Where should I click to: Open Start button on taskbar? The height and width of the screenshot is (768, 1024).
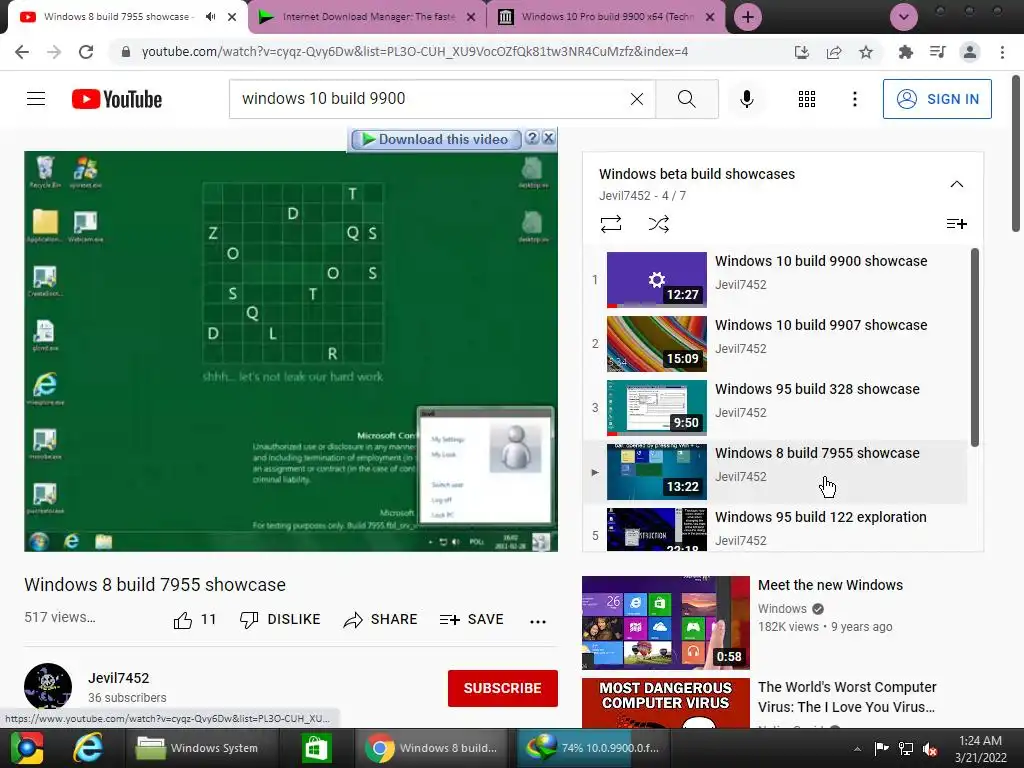click(x=27, y=748)
